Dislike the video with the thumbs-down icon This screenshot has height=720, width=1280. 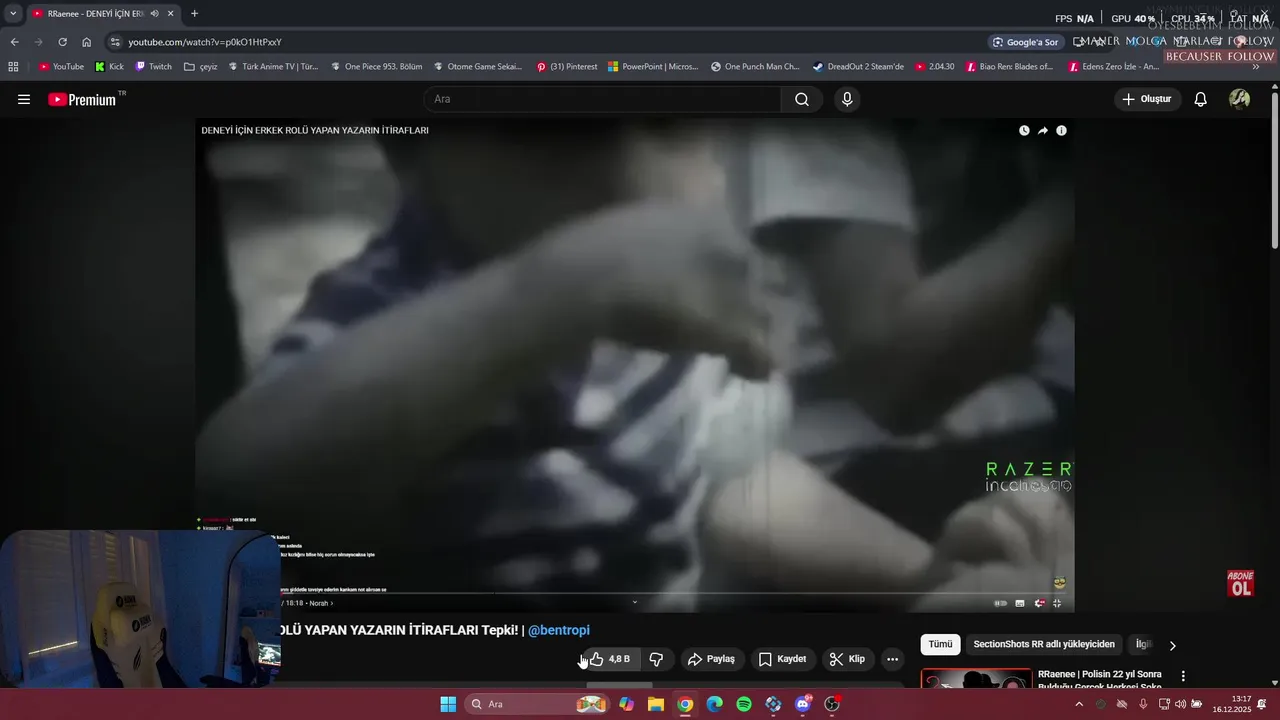(x=656, y=659)
